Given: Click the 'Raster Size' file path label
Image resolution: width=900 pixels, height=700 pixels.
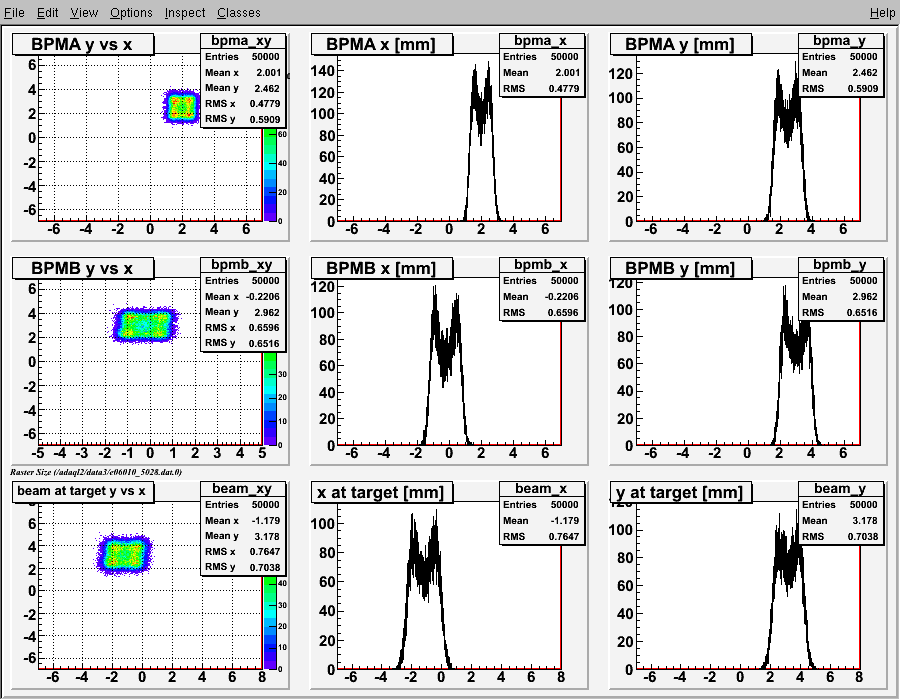Looking at the screenshot, I should [x=96, y=472].
